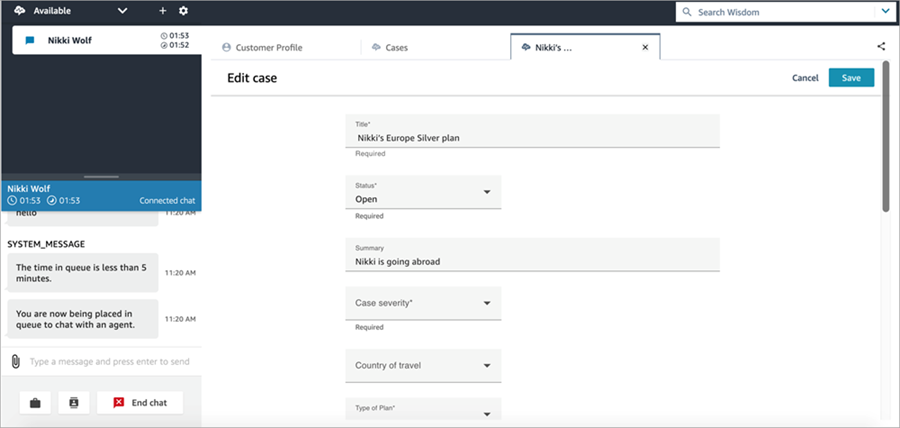Select Nikki Wolf chat contact icon

(30, 41)
